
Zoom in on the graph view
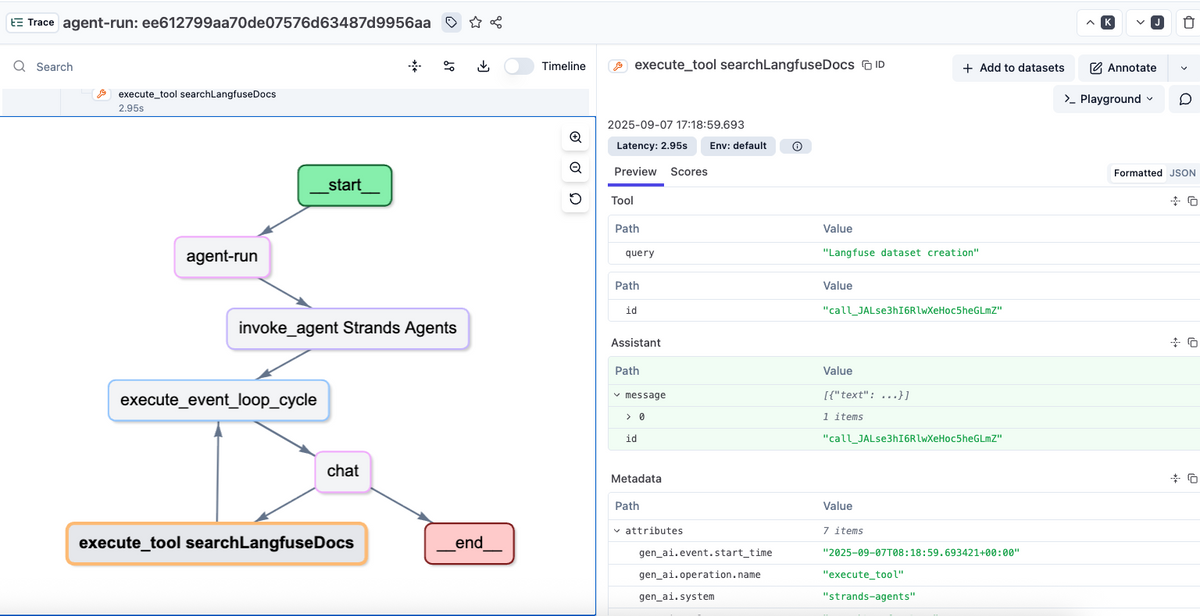tap(575, 137)
